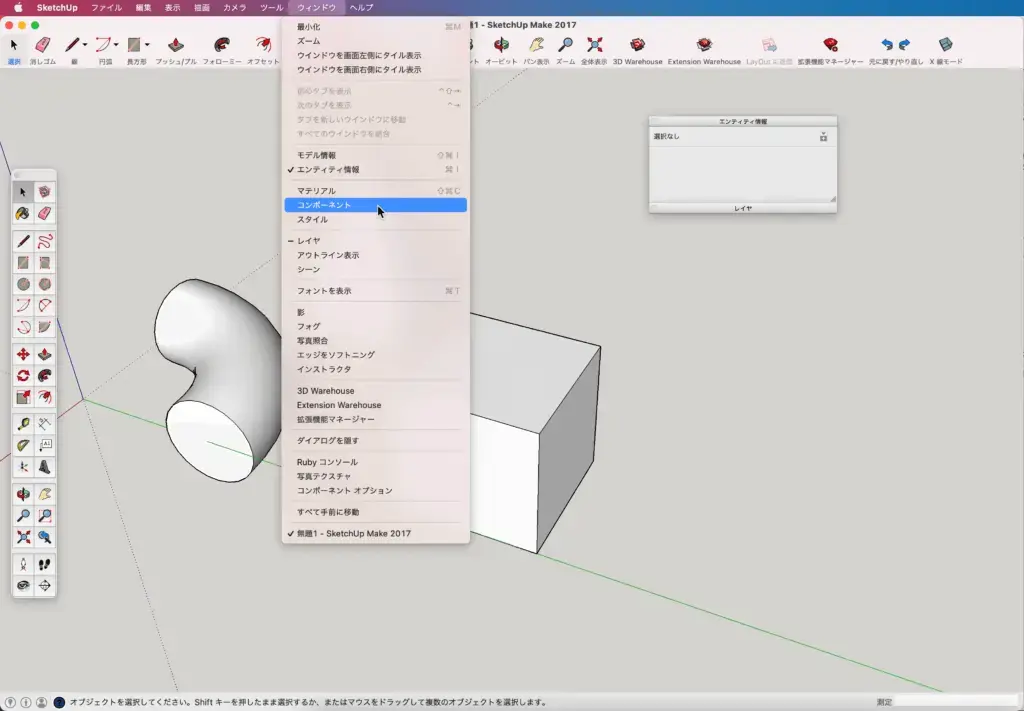Choose モデル情報 from the window menu
This screenshot has height=711, width=1024.
pyautogui.click(x=376, y=155)
